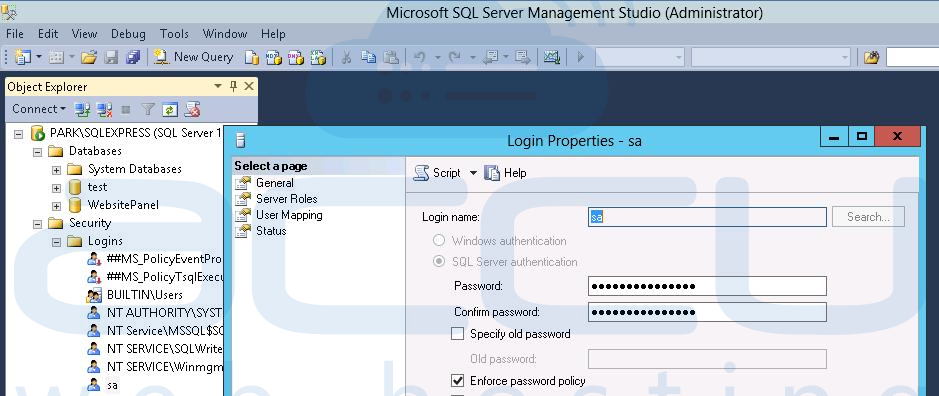This screenshot has width=939, height=396.
Task: Click the Open File folder icon
Action: pyautogui.click(x=89, y=58)
